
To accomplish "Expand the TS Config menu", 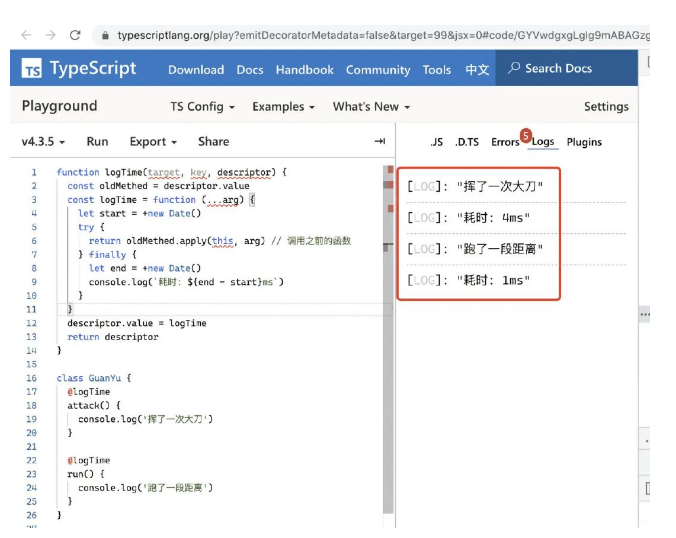I will (203, 107).
